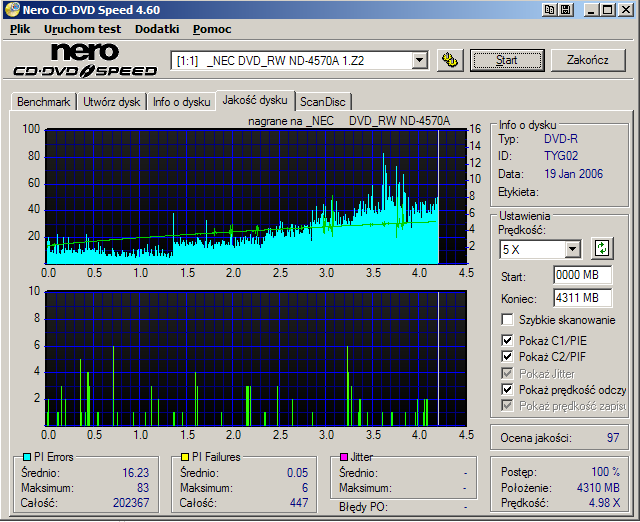640x522 pixels.
Task: Switch to the ScanDisc tab
Action: [322, 102]
